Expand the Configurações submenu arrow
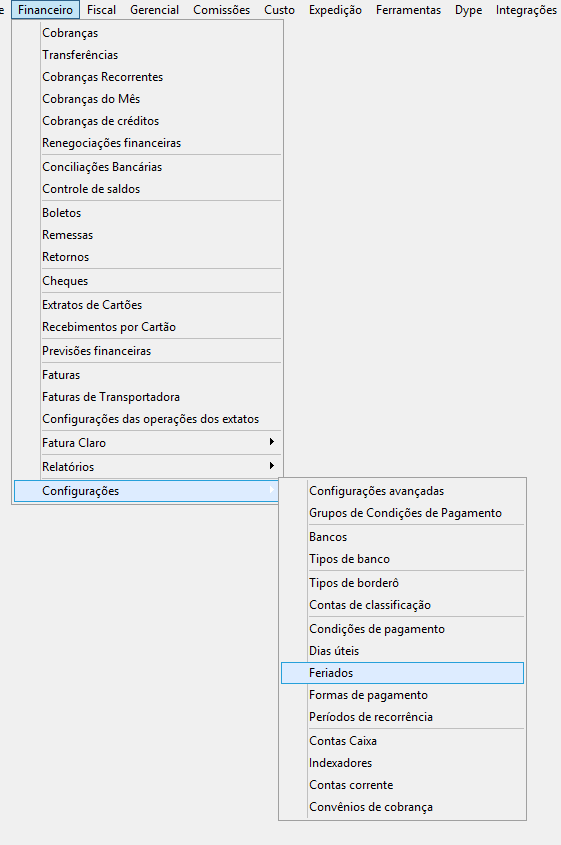This screenshot has width=561, height=845. pyautogui.click(x=271, y=490)
